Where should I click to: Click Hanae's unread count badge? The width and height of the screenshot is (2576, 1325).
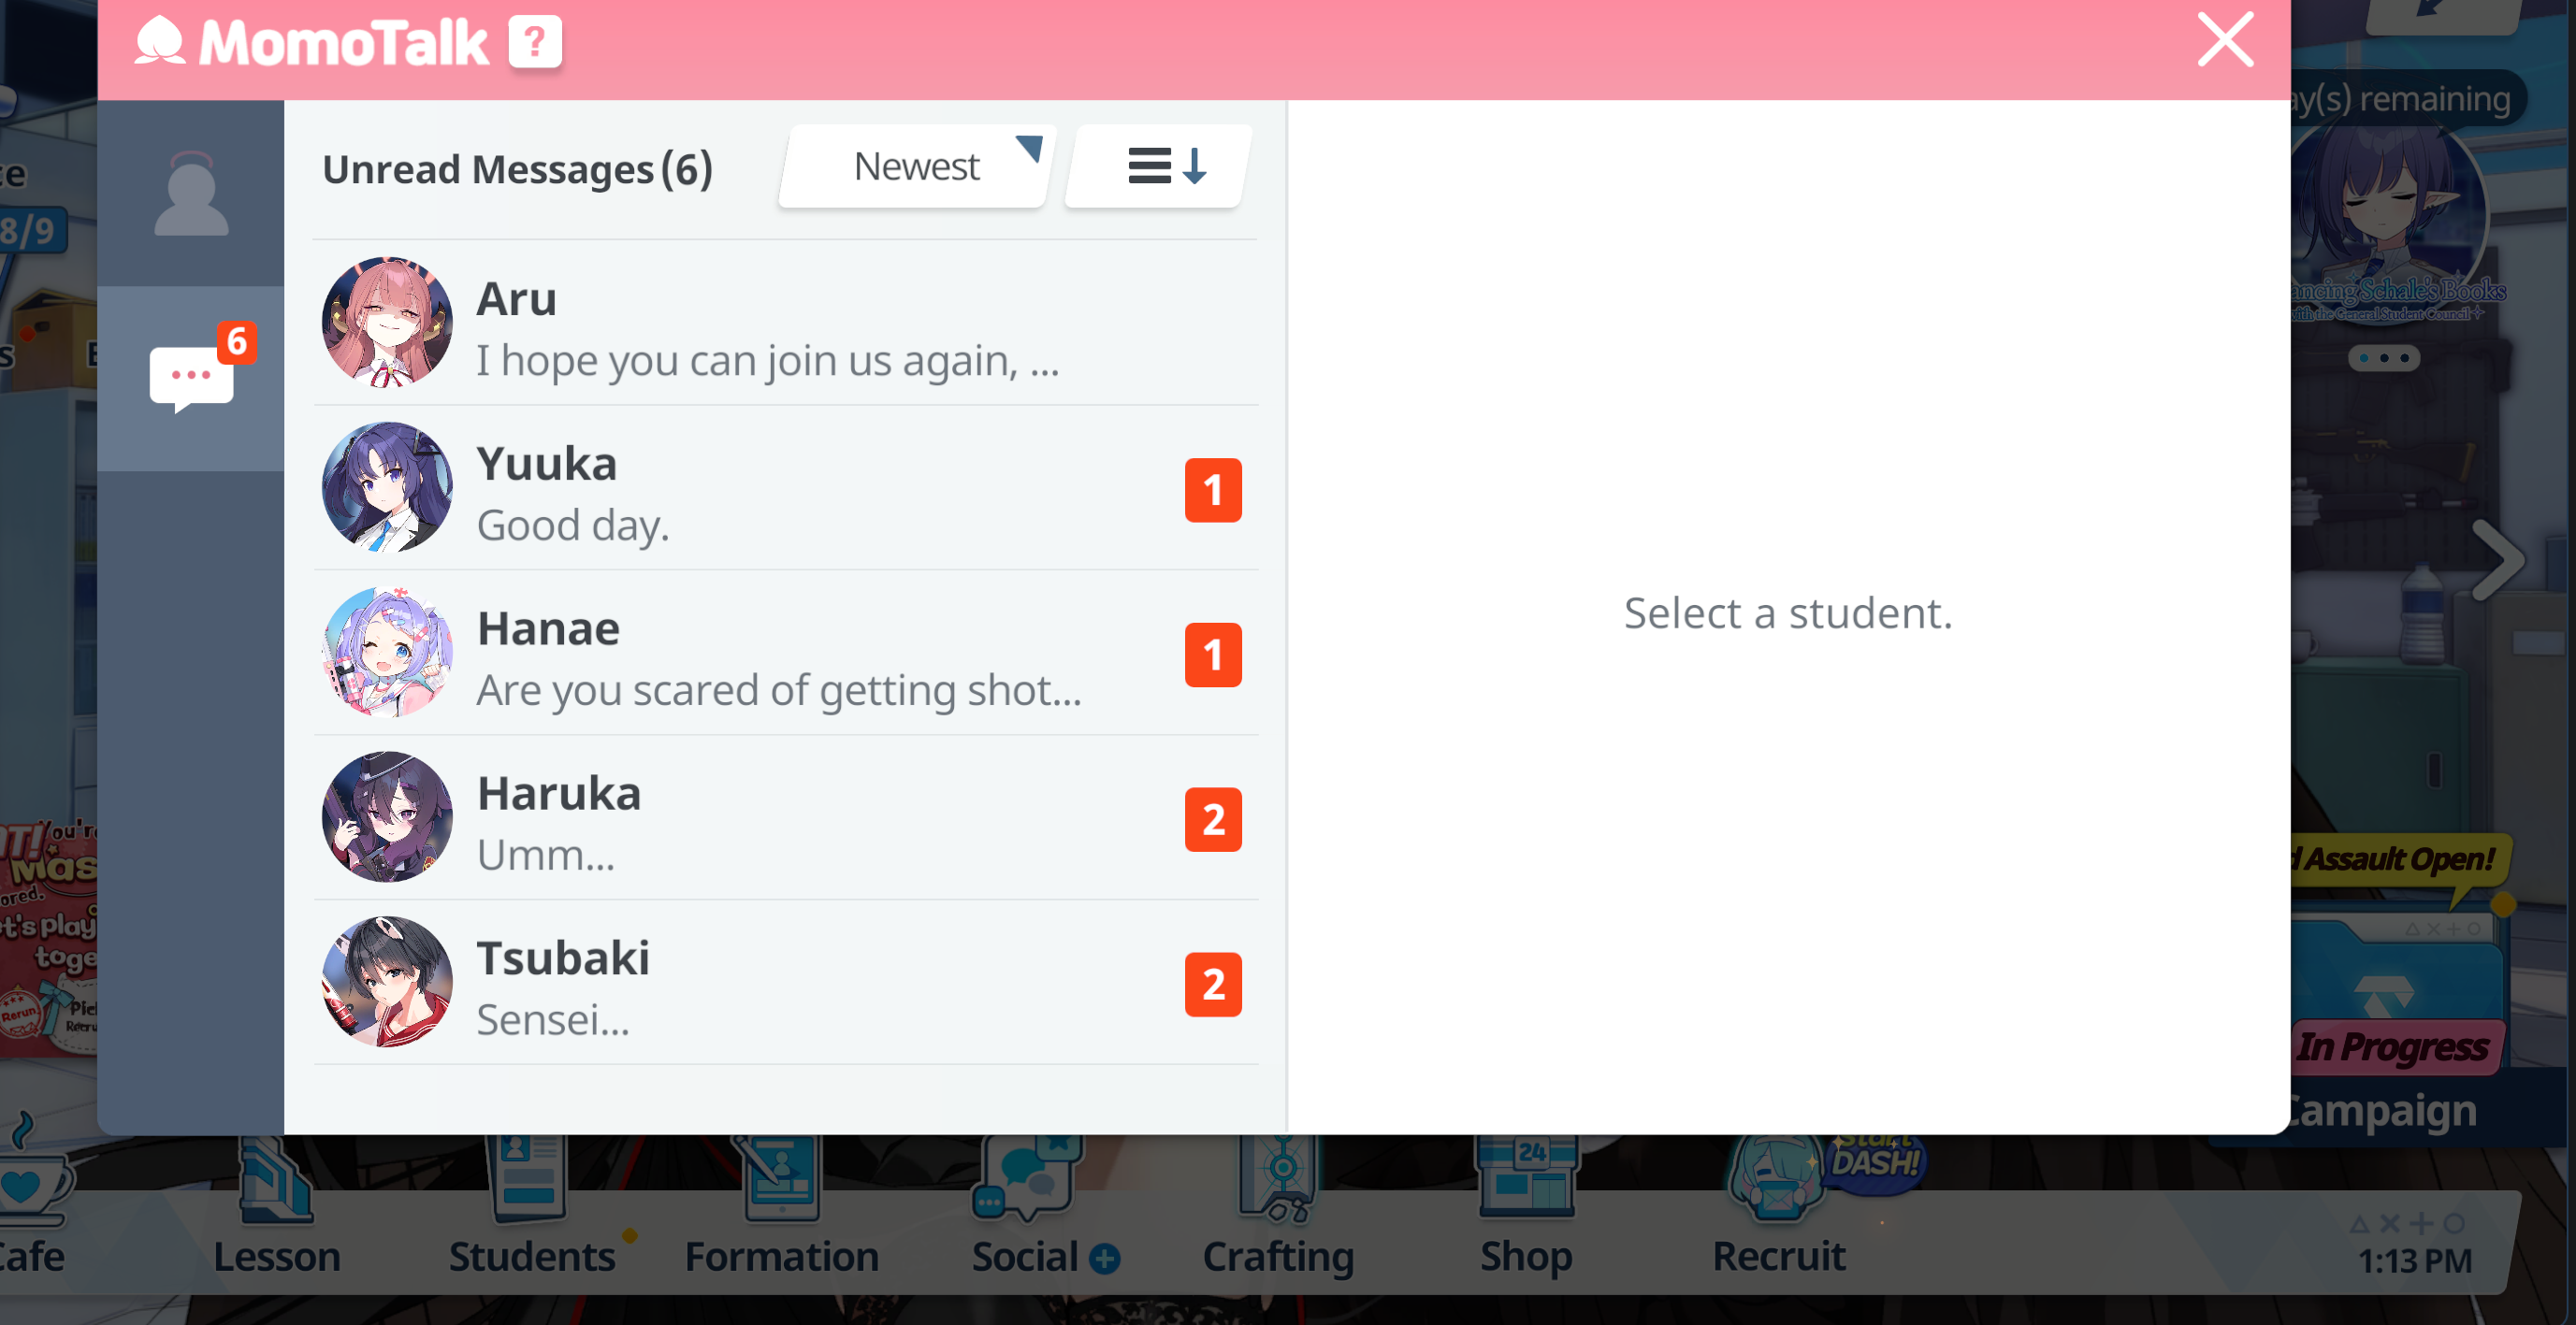coord(1213,655)
